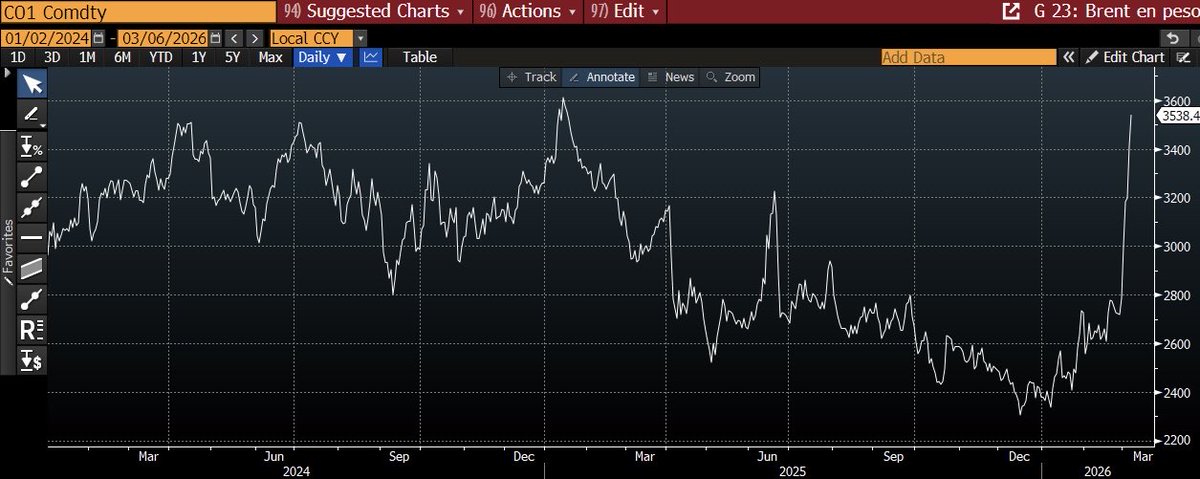Image resolution: width=1200 pixels, height=479 pixels.
Task: Toggle Track crosshair mode
Action: click(531, 77)
